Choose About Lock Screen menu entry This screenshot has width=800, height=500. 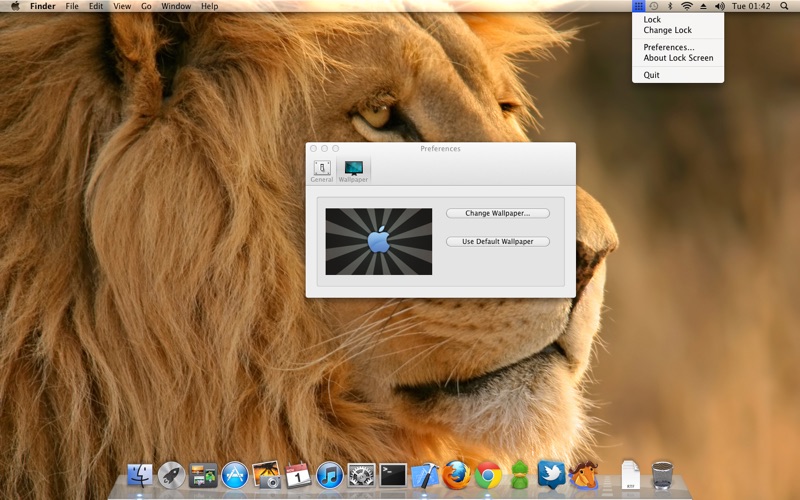[x=678, y=58]
